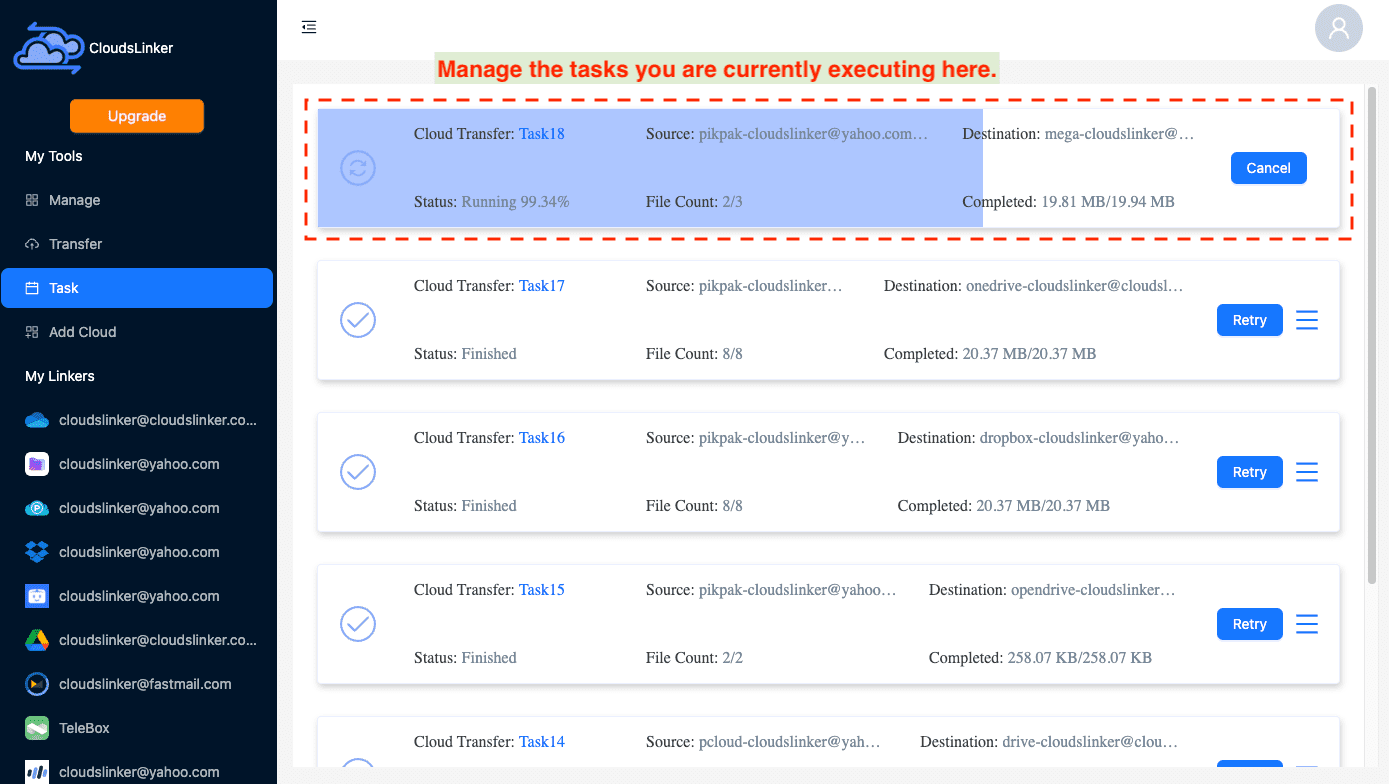
Task: Open the hamburger menu for Task16
Action: coord(1307,472)
